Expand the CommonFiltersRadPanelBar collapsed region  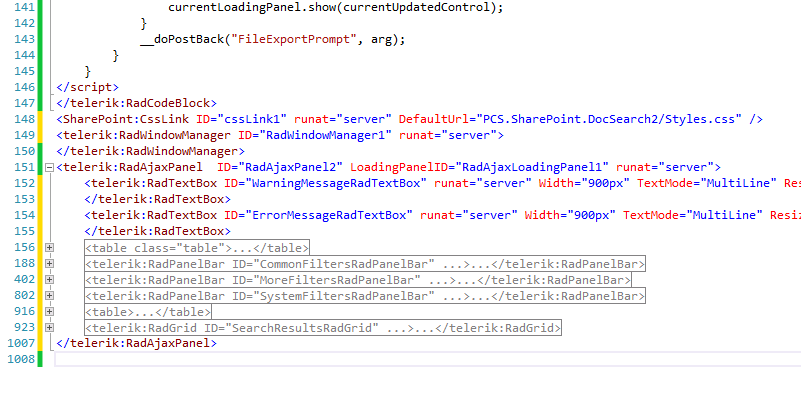point(50,264)
